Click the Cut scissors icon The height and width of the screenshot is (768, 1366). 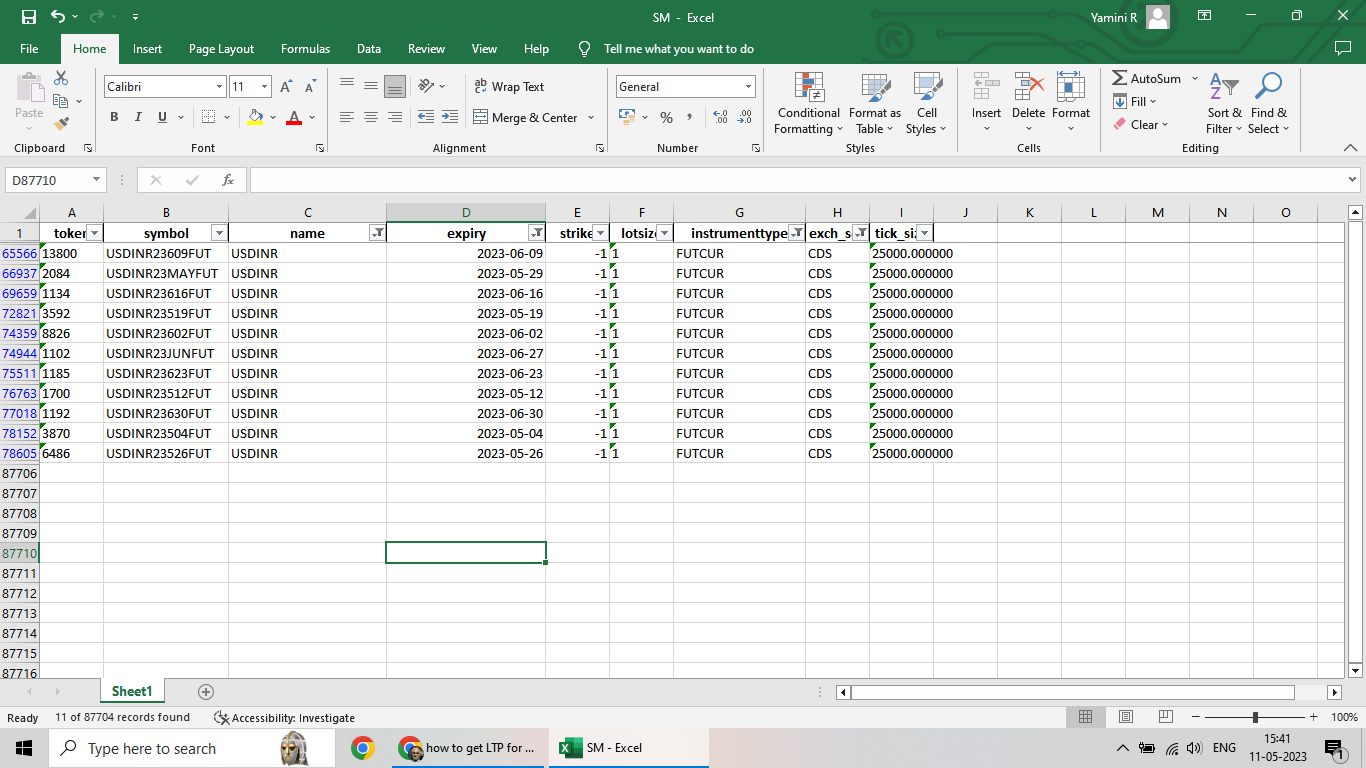[61, 78]
